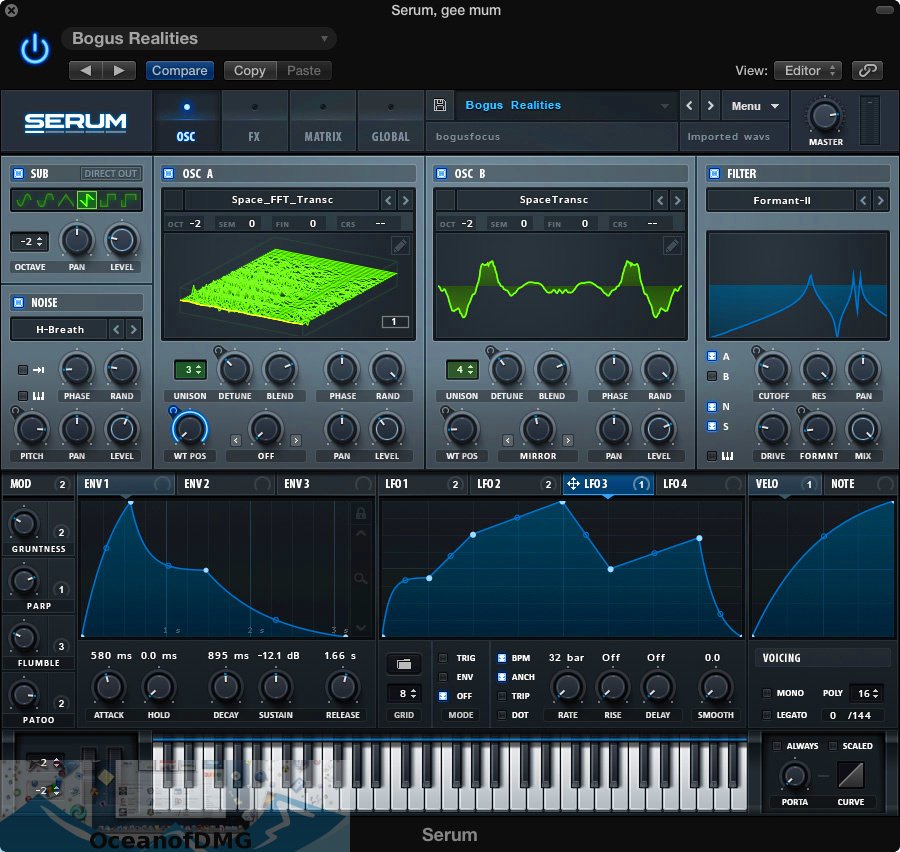The image size is (900, 852).
Task: Open the OSC B wavetable edit pencil
Action: point(672,246)
